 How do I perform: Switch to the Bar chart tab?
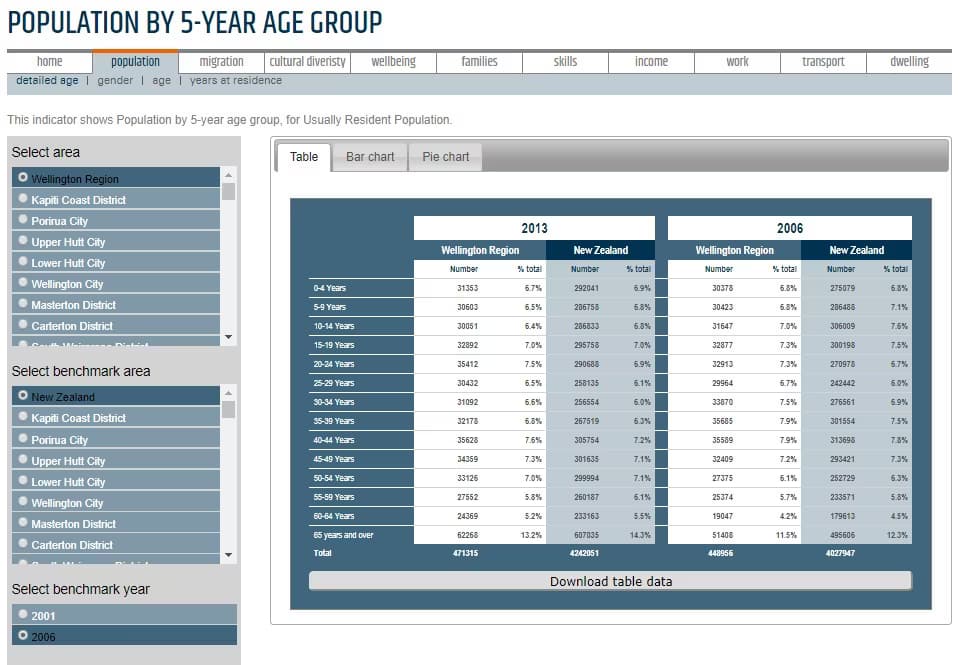click(x=370, y=157)
